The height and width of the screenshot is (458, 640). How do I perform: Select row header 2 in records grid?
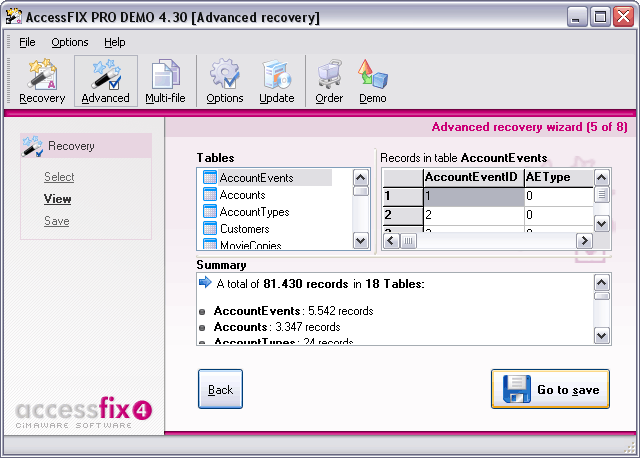point(402,215)
